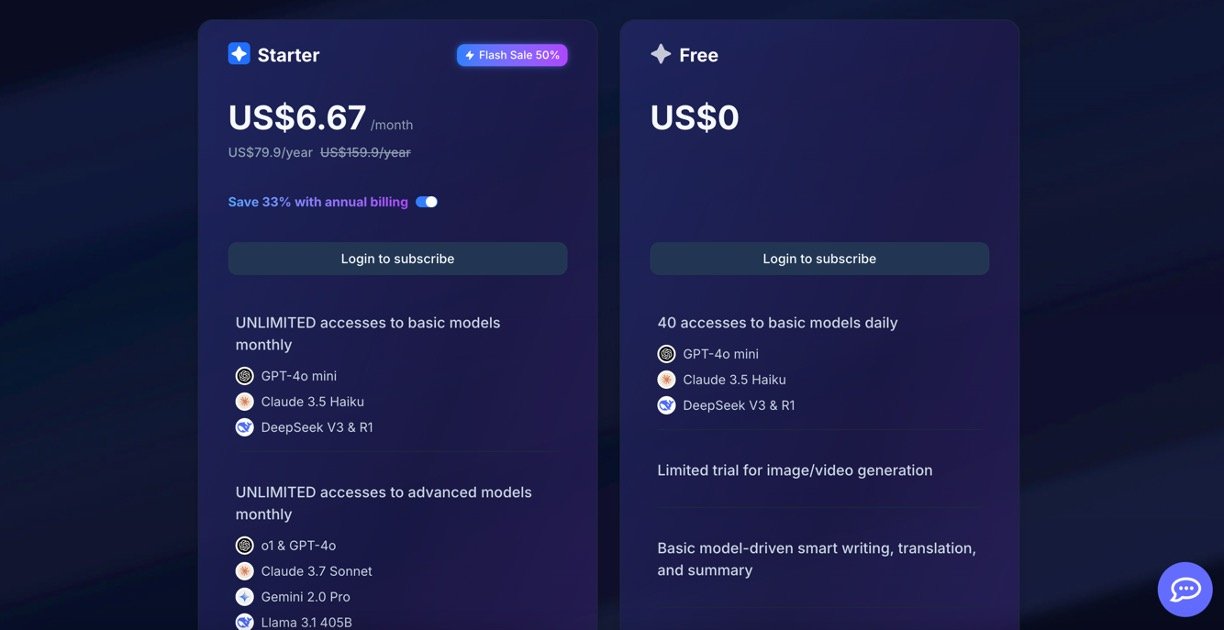
Task: Toggle the annual billing switch
Action: [427, 202]
